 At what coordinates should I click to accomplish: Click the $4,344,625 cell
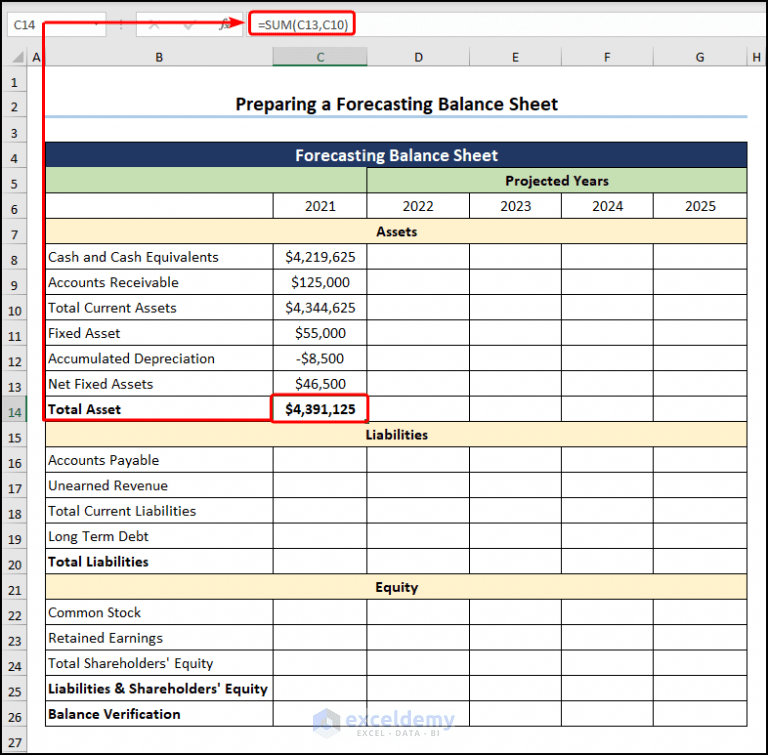pyautogui.click(x=320, y=308)
